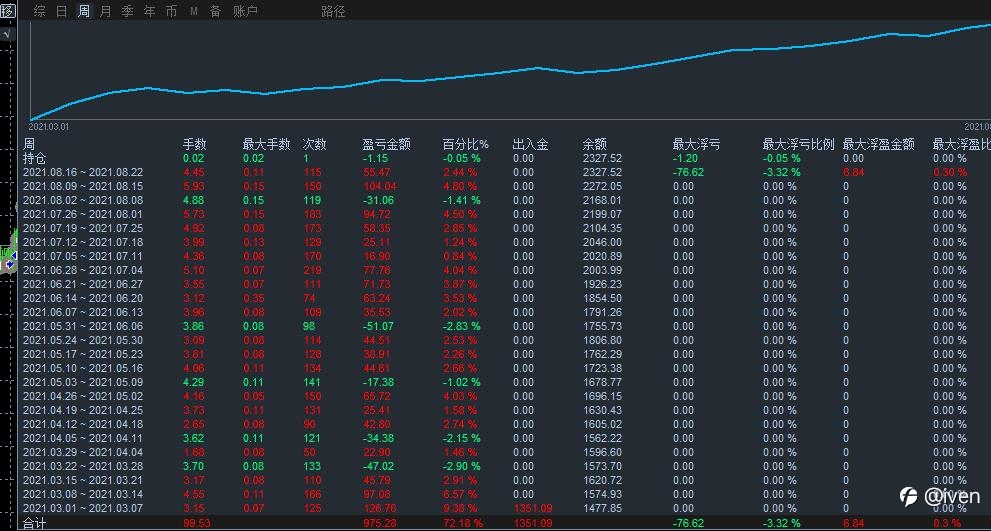Click deposit cell 1351.09 in 2021.03.01 row
This screenshot has height=531, width=991.
tap(533, 508)
